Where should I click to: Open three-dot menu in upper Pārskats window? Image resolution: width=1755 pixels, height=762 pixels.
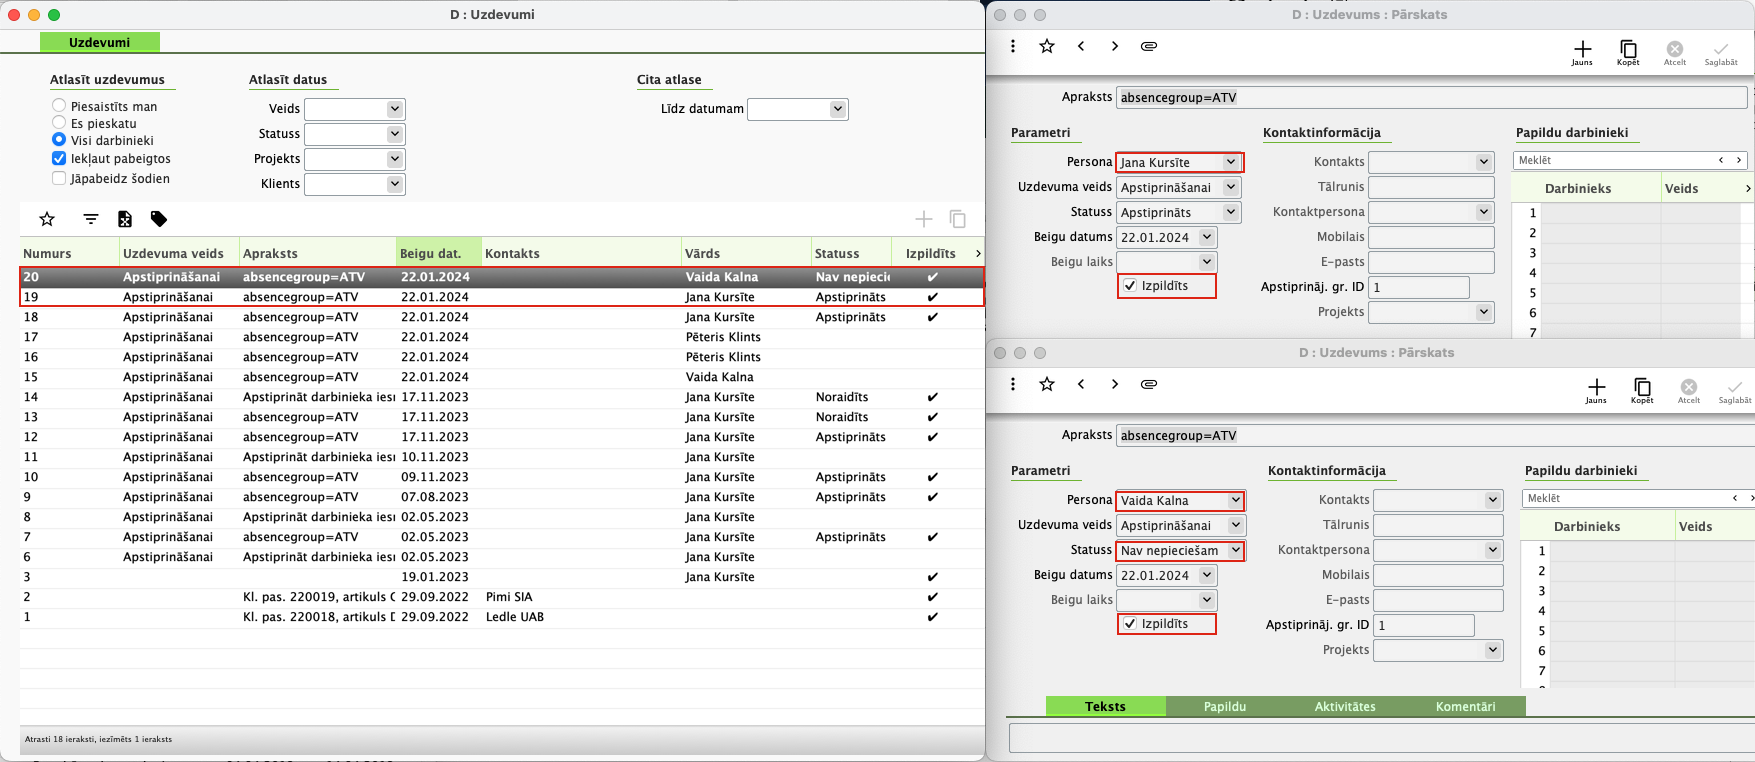coord(1013,46)
